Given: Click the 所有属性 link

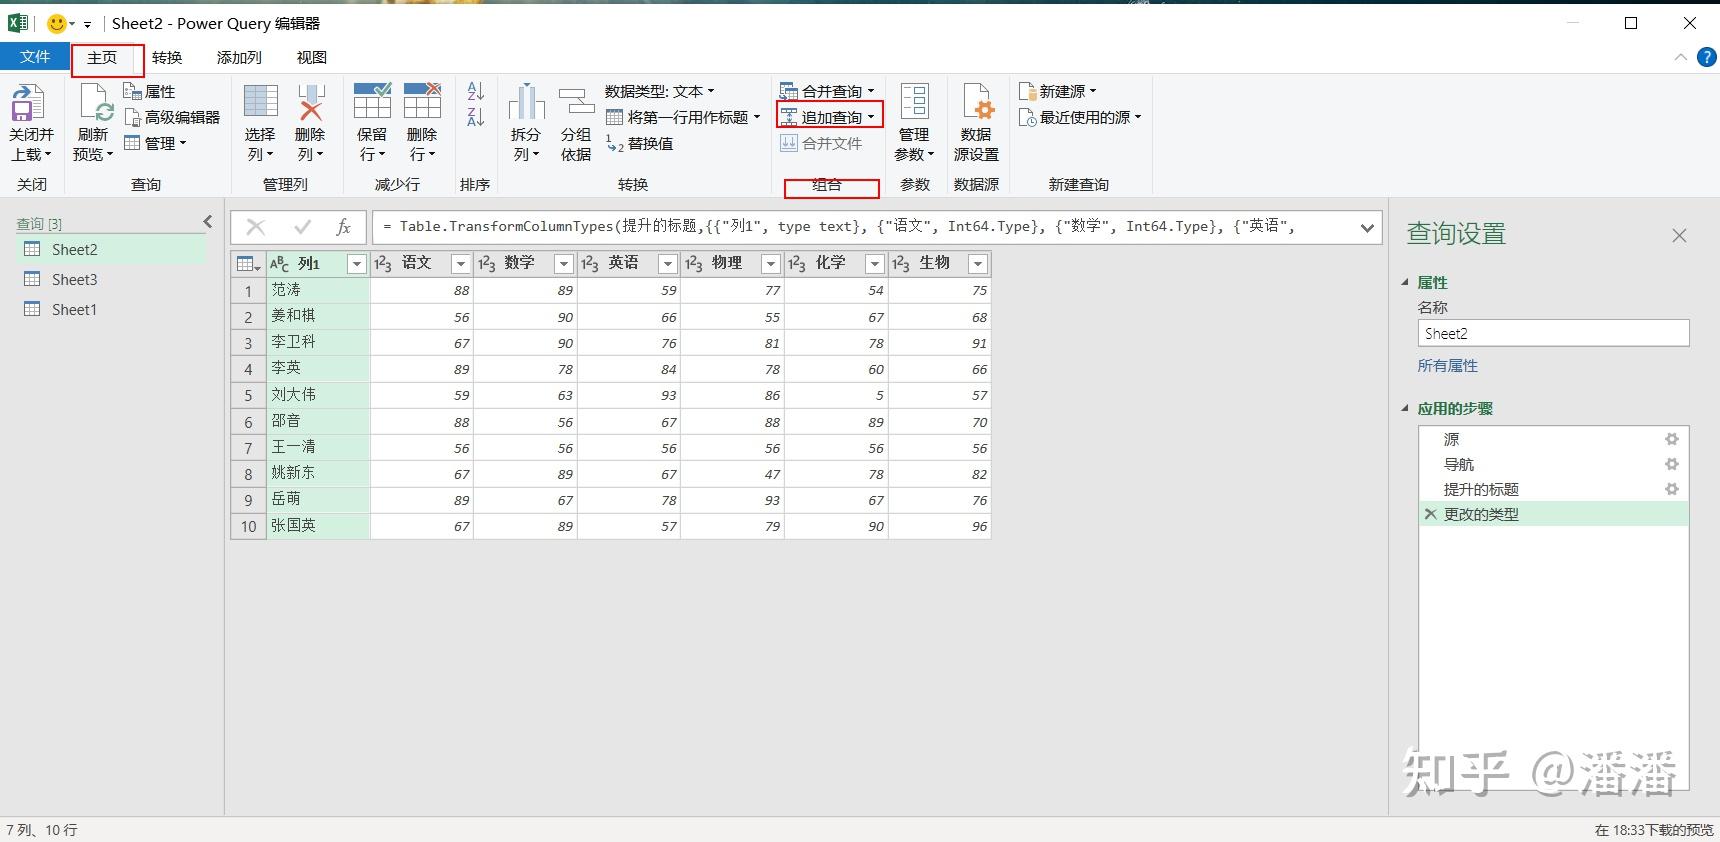Looking at the screenshot, I should [x=1447, y=366].
